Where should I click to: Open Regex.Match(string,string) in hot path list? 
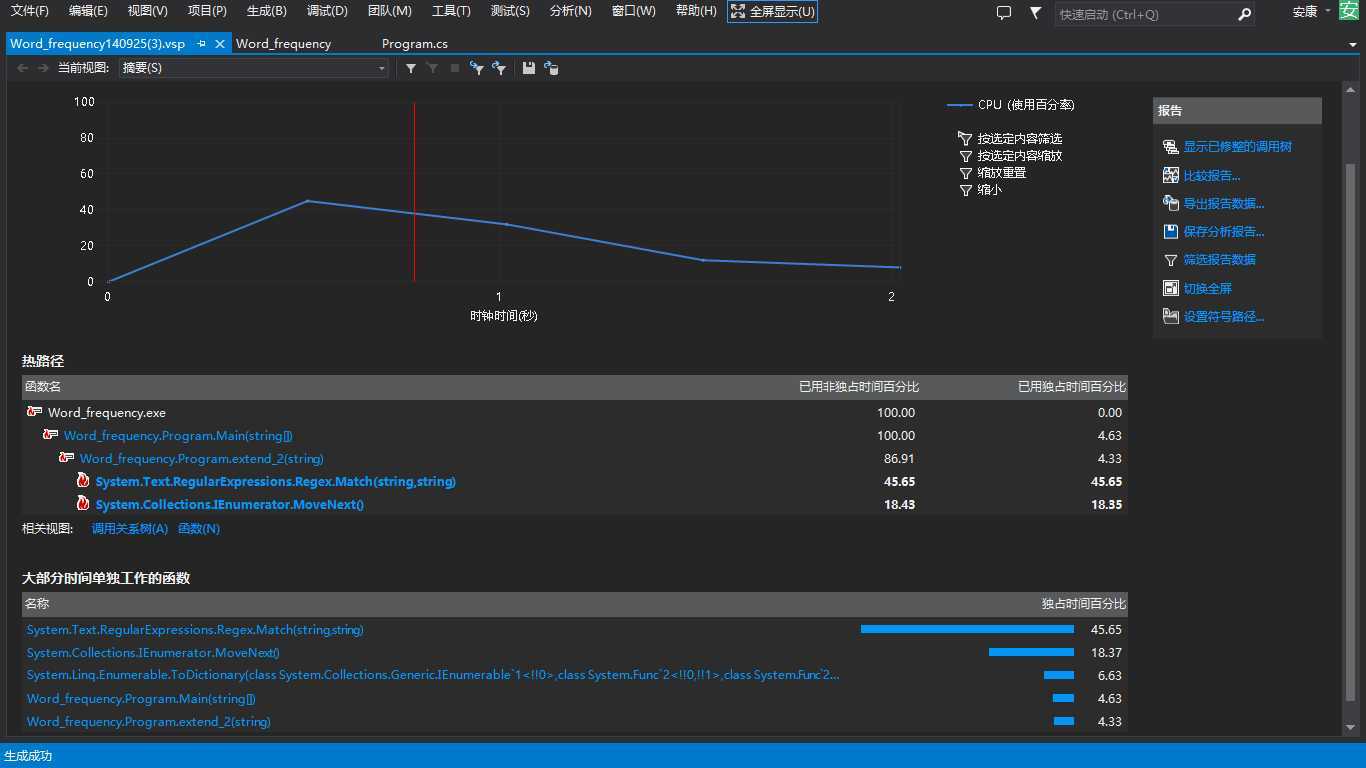tap(275, 481)
